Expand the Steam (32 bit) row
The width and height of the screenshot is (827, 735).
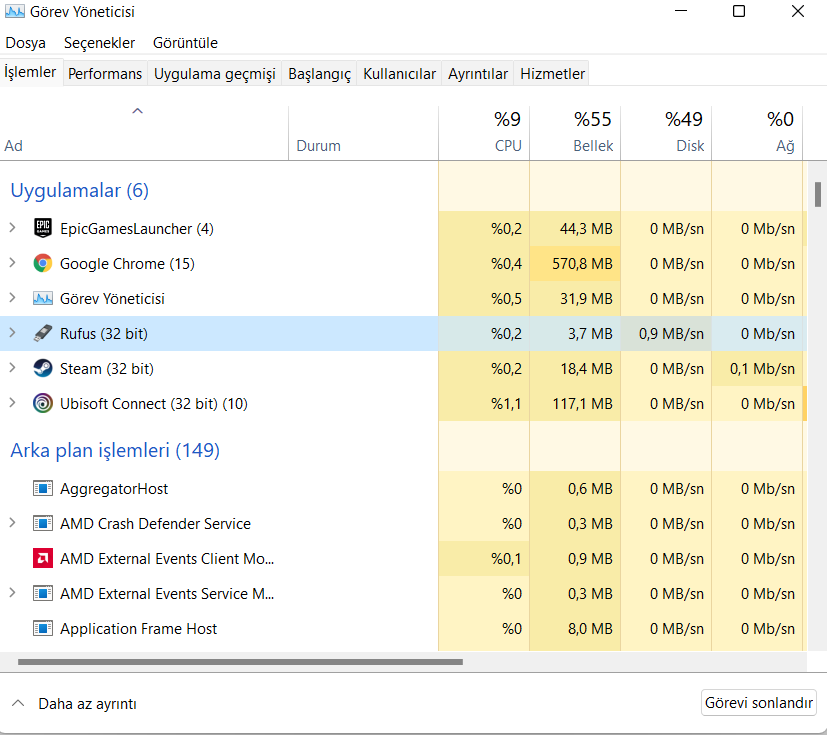click(12, 368)
